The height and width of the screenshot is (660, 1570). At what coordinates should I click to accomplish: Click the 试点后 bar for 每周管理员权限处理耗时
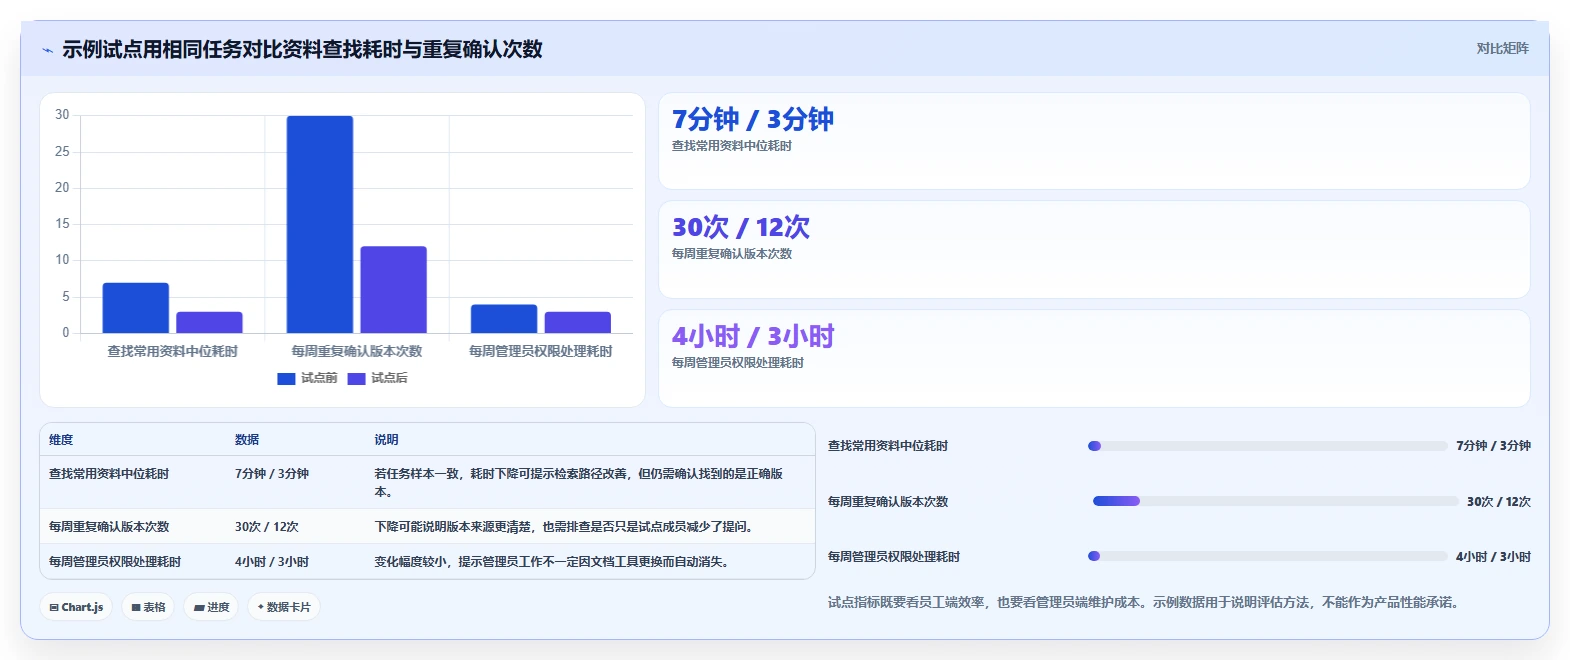point(578,322)
